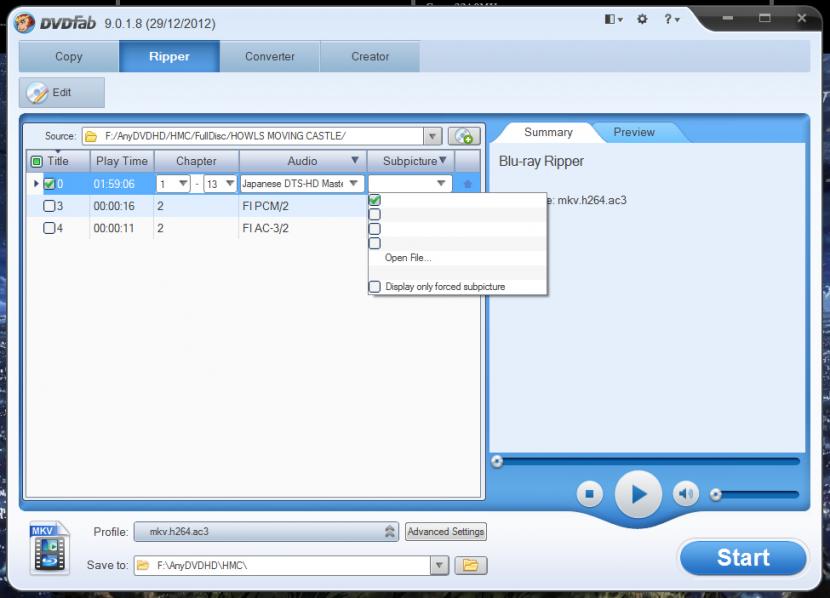The height and width of the screenshot is (598, 830).
Task: Switch to the Preview tab
Action: coord(634,132)
